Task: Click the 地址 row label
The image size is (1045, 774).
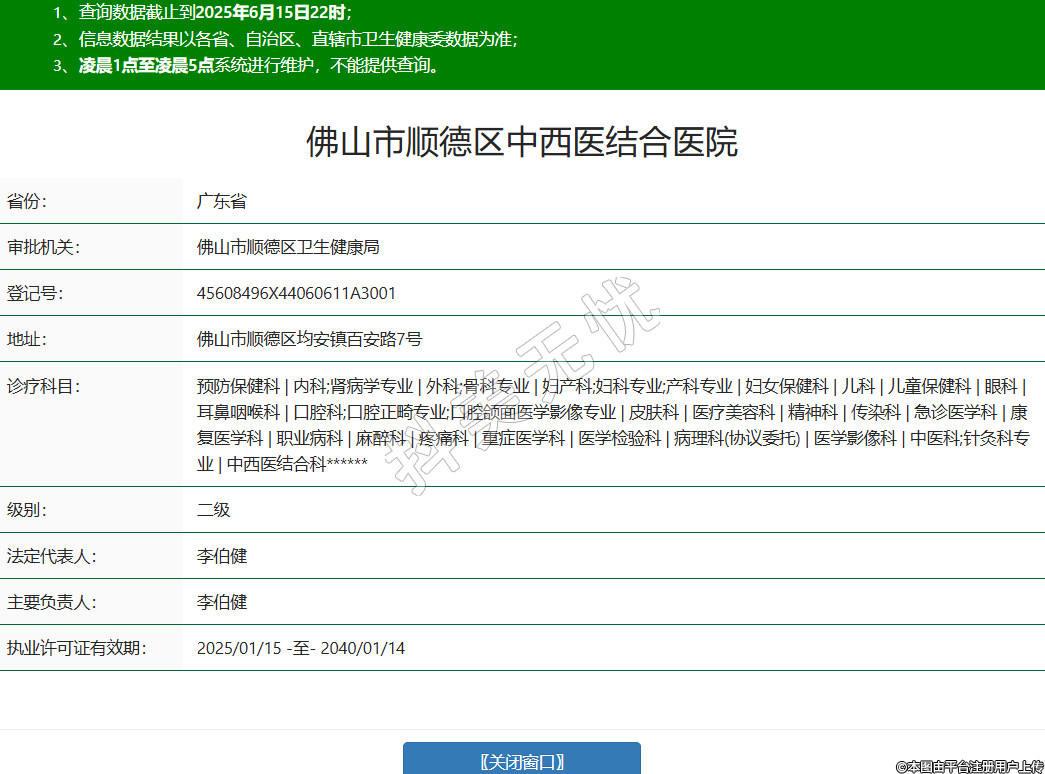Action: 27,339
